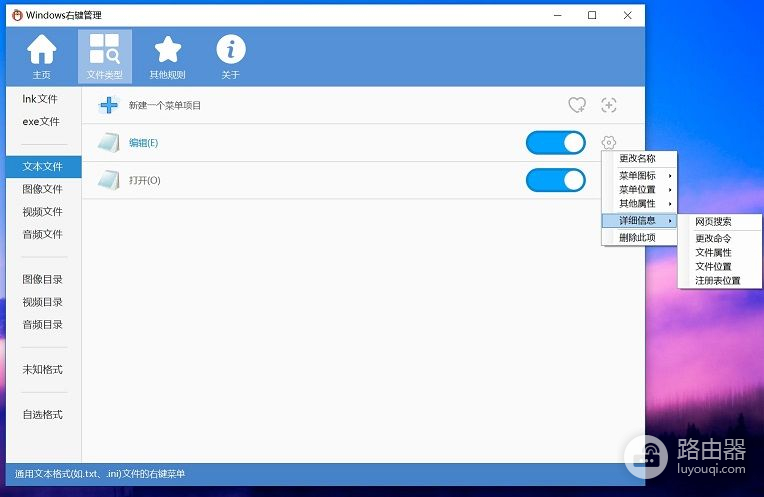
Task: Choose 删除此项 in the context menu
Action: tap(640, 238)
